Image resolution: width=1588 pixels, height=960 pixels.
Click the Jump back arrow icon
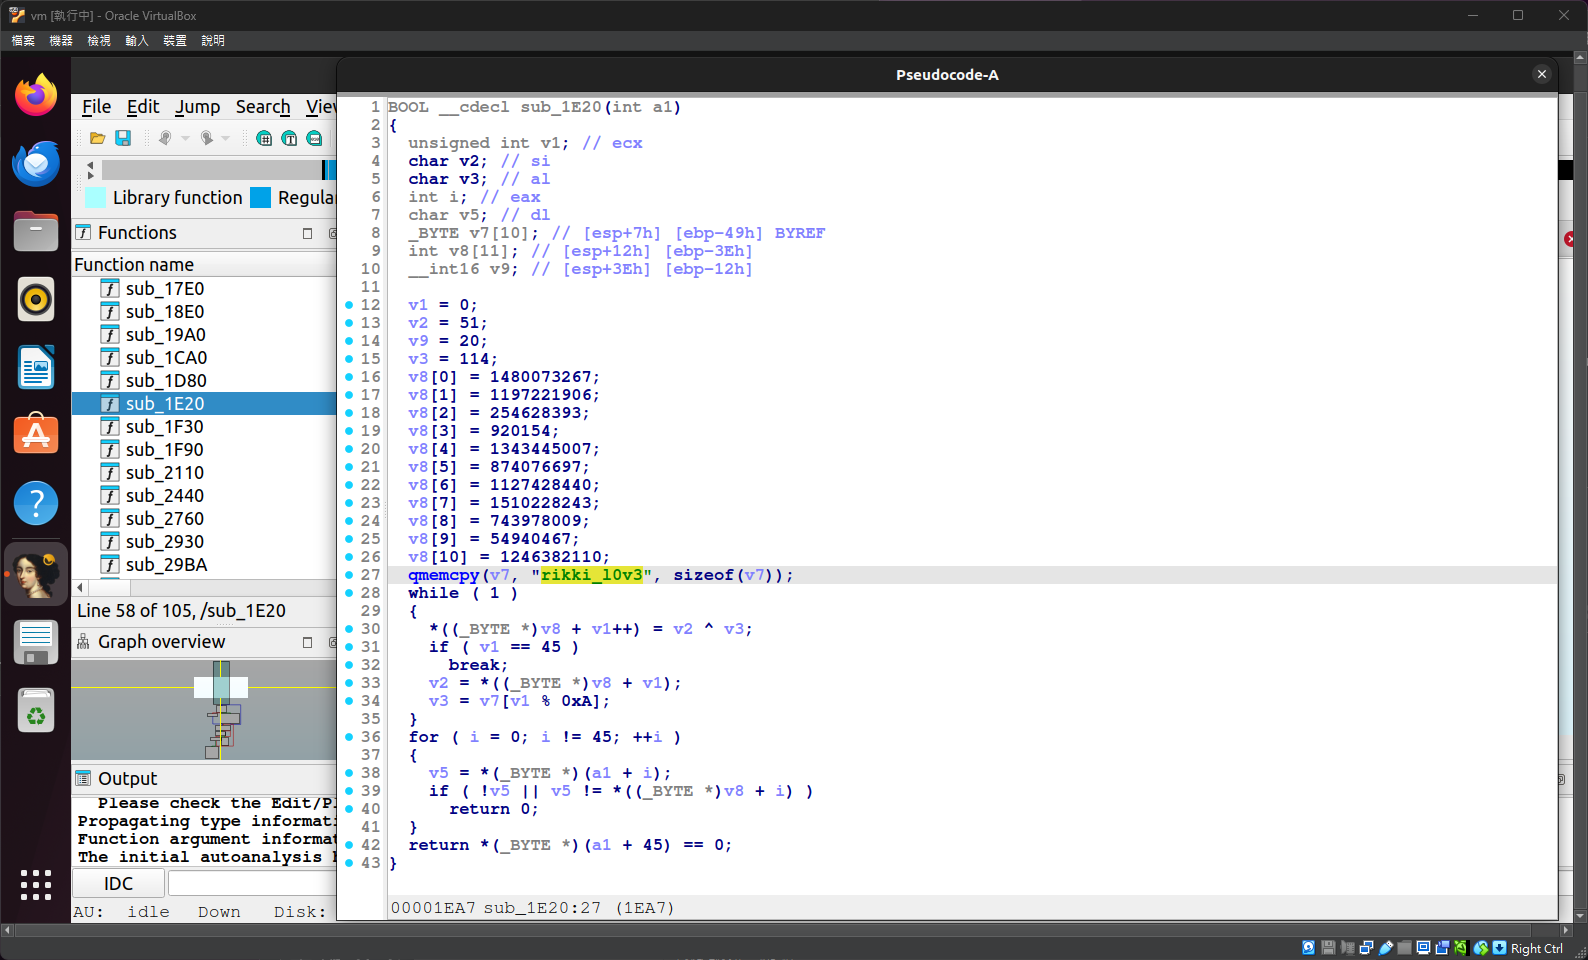[x=164, y=138]
